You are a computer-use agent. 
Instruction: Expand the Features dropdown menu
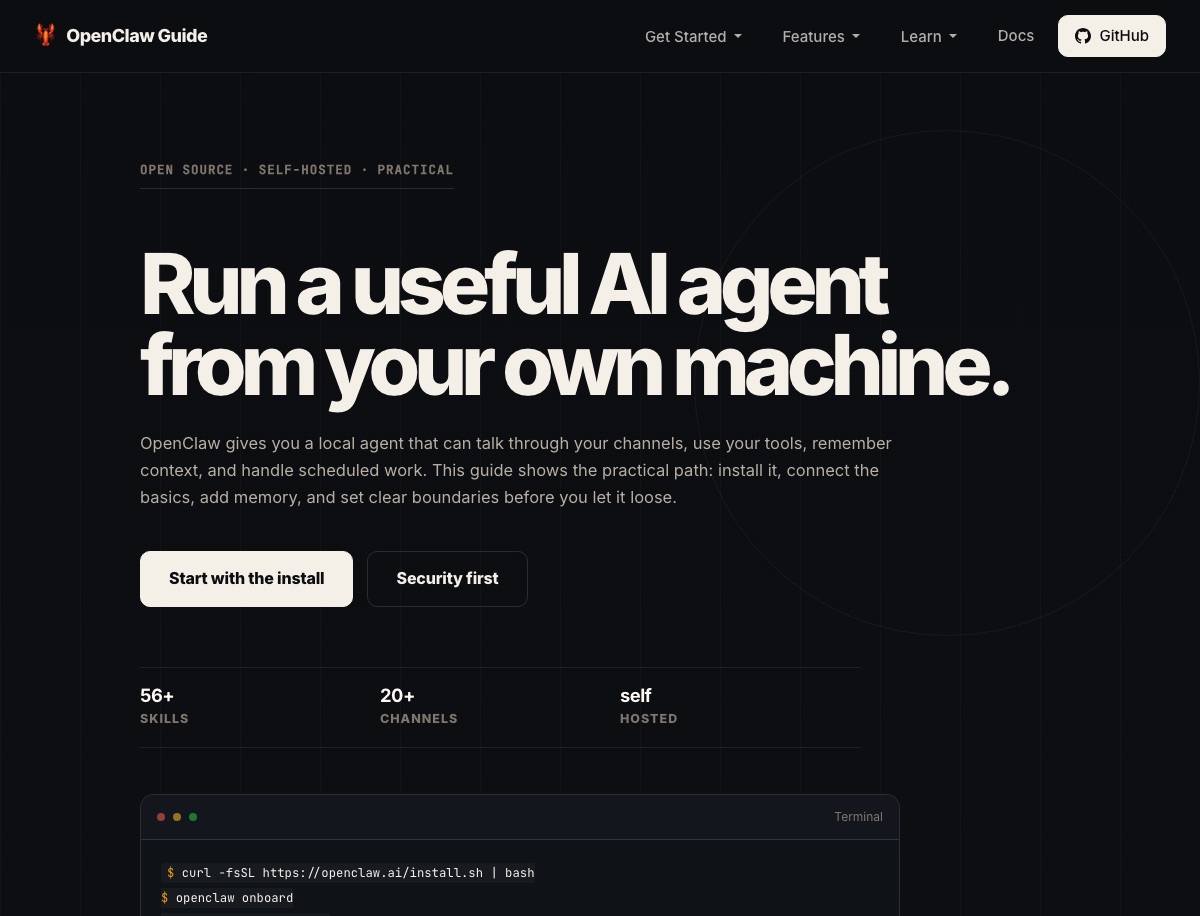(821, 36)
